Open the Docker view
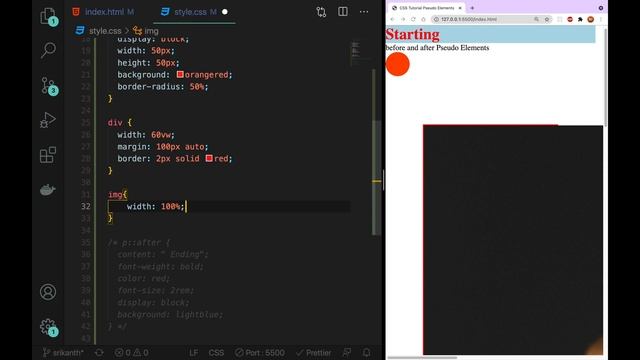The image size is (640, 360). pyautogui.click(x=48, y=190)
